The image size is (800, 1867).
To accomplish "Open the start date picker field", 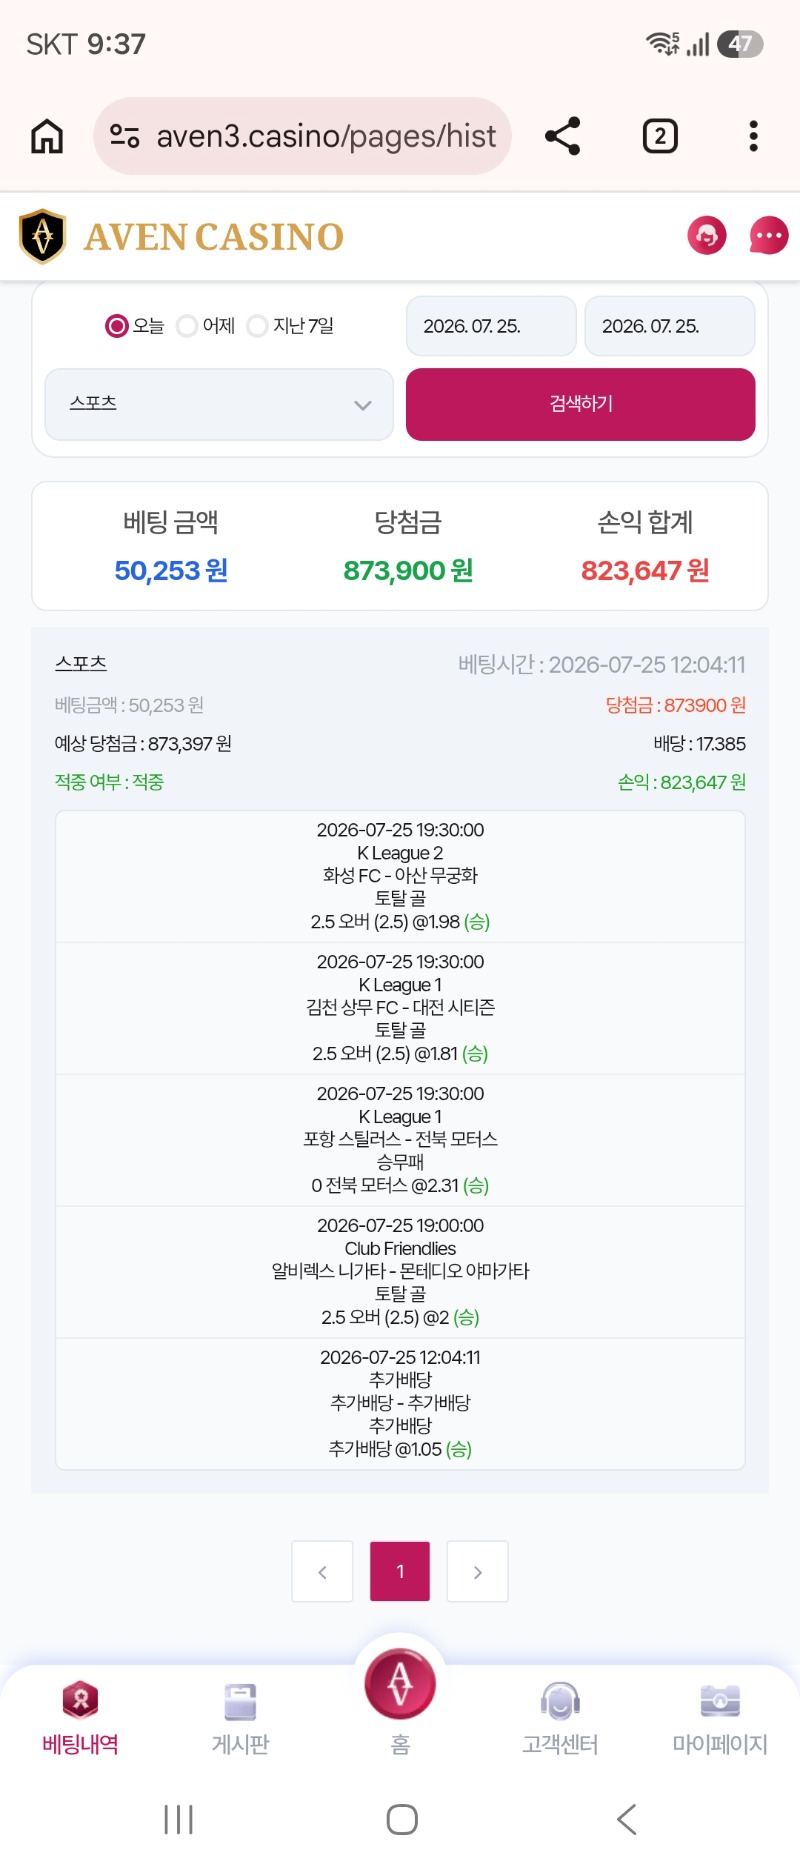I will (491, 326).
